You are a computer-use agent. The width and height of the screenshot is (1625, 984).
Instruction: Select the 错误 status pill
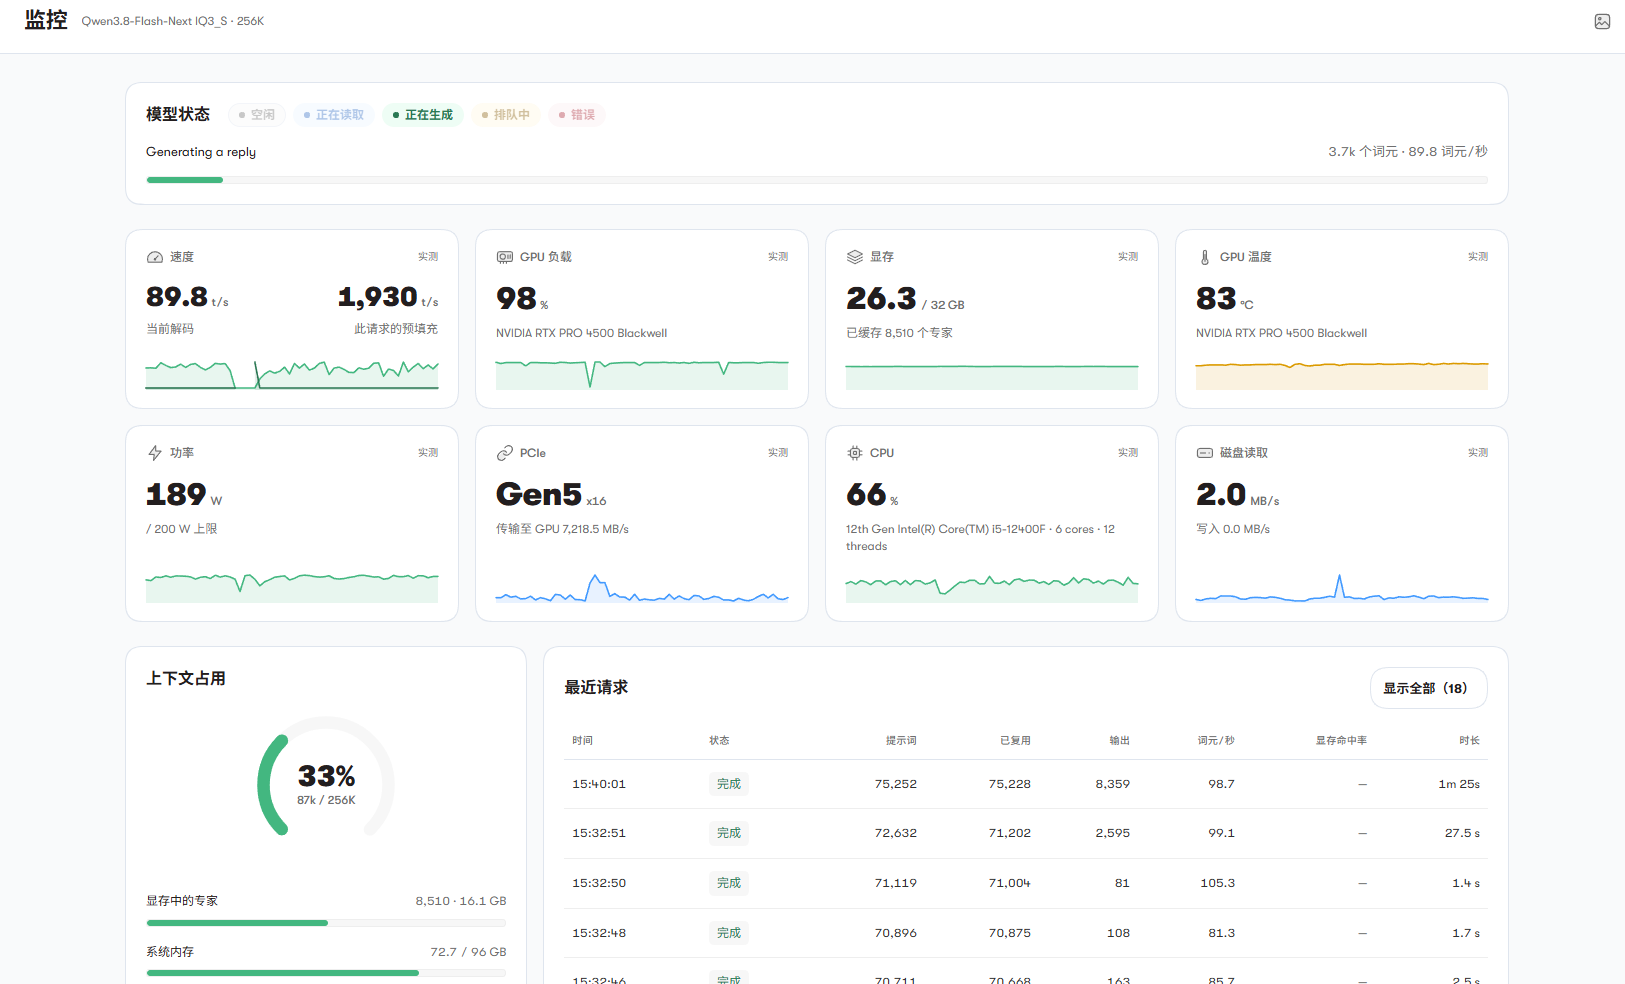tap(577, 115)
